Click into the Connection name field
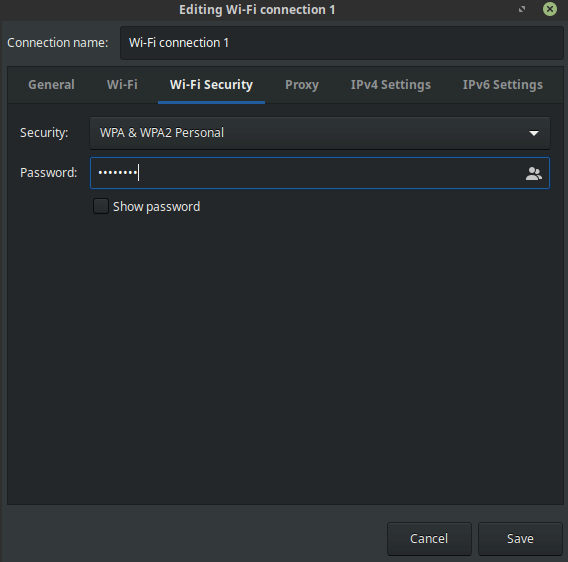This screenshot has width=568, height=562. [342, 43]
